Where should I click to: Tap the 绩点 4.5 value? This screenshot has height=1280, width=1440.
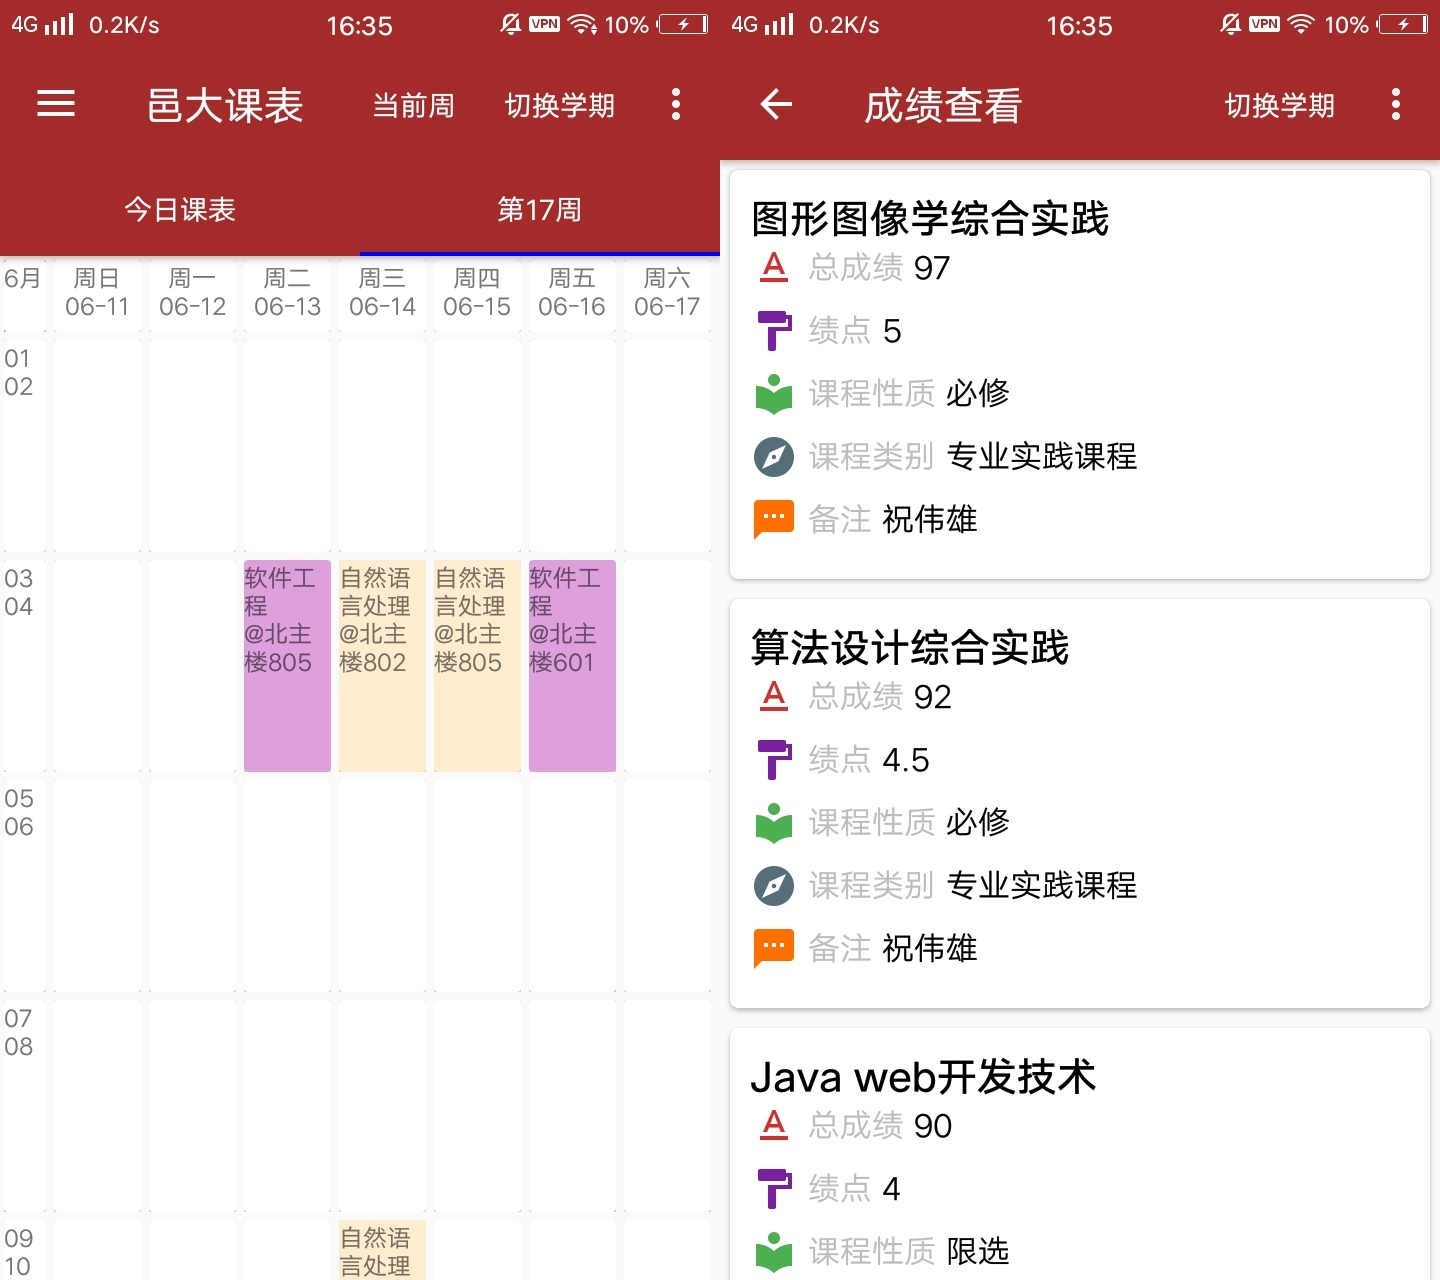point(906,760)
